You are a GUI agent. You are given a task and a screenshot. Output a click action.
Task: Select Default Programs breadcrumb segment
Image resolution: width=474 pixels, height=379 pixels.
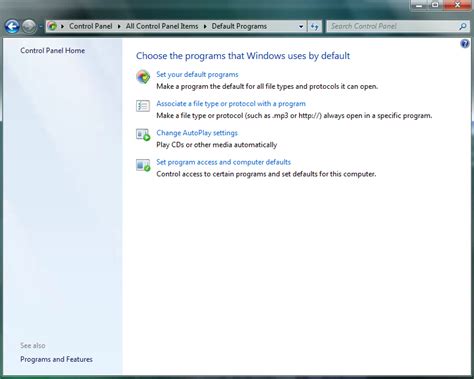coord(239,26)
